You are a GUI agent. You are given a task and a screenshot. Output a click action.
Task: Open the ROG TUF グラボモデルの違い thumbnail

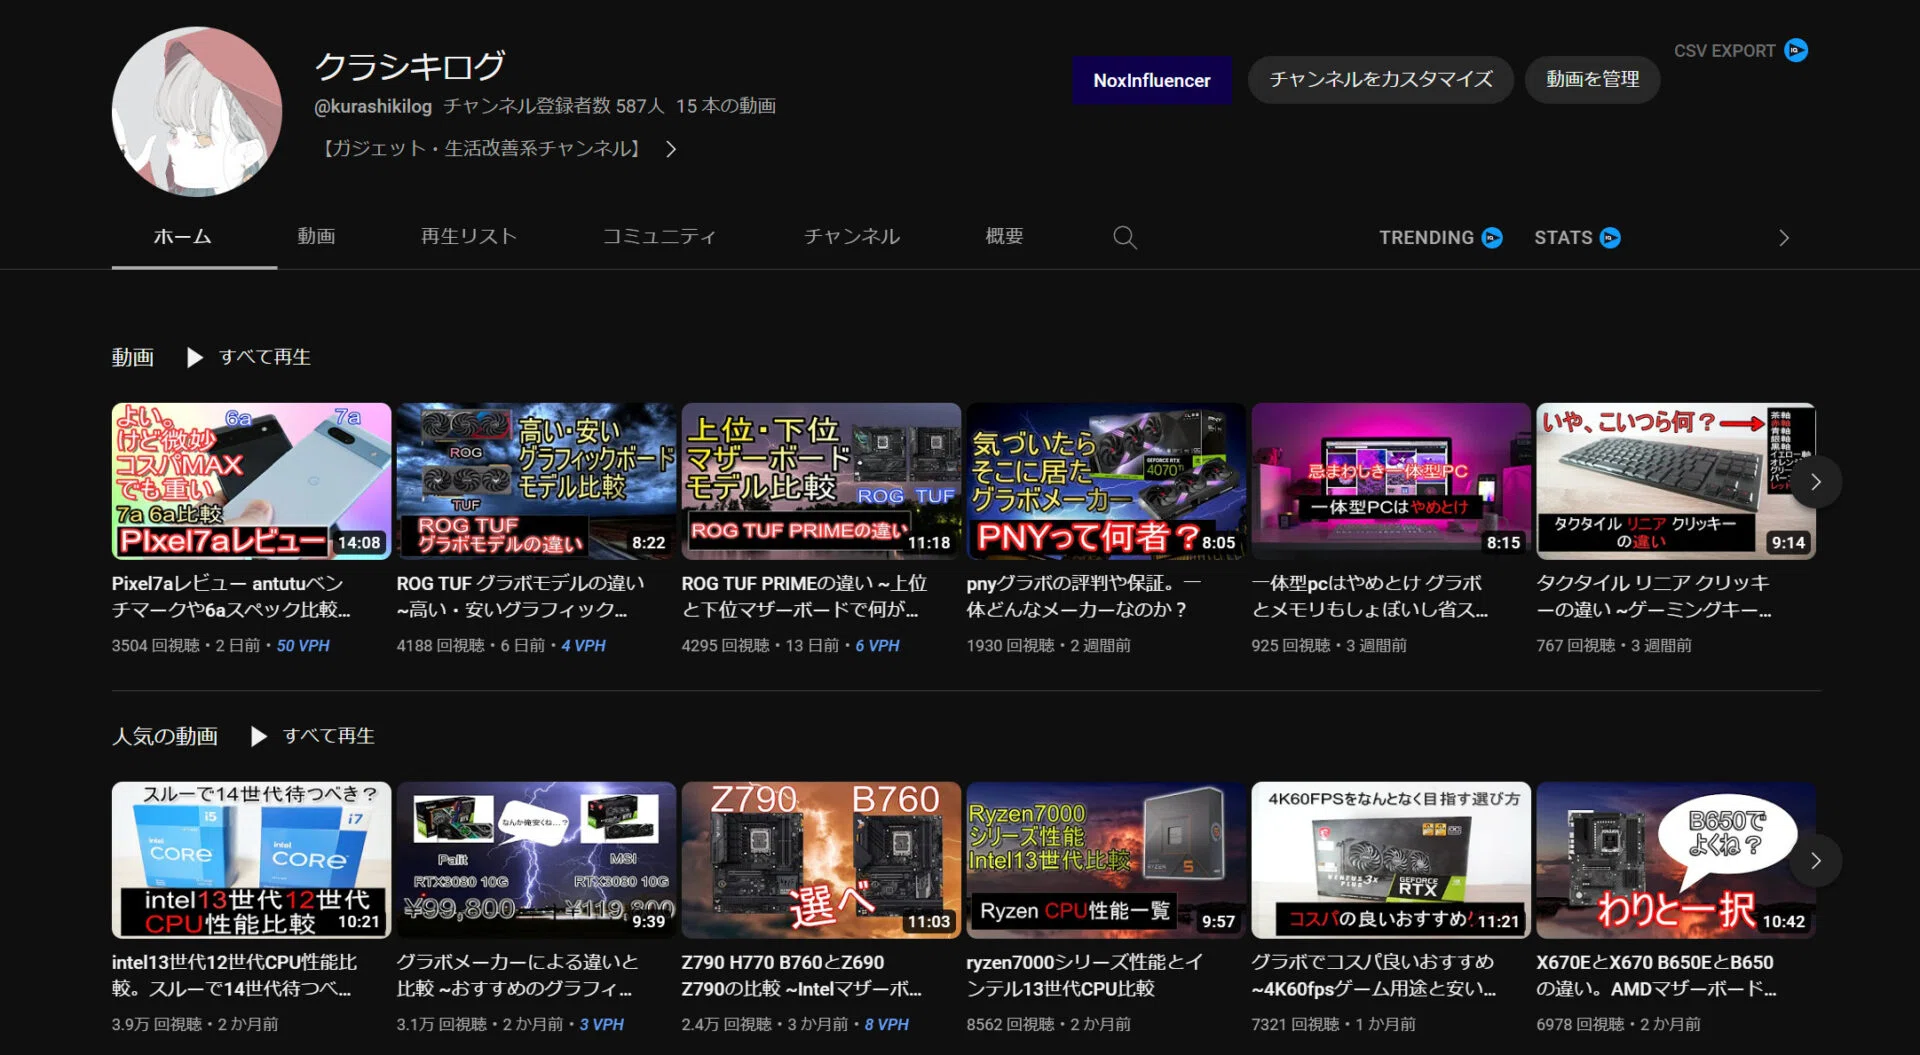click(x=536, y=481)
